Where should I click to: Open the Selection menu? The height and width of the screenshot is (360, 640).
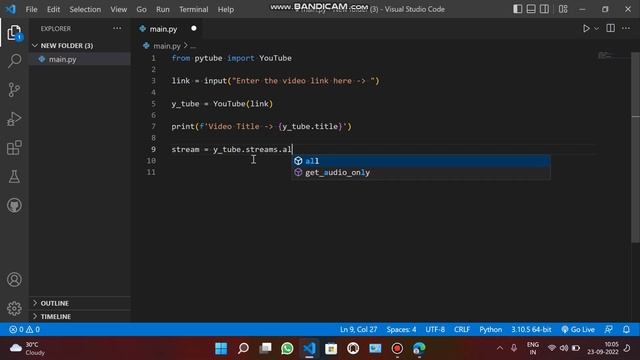(85, 9)
